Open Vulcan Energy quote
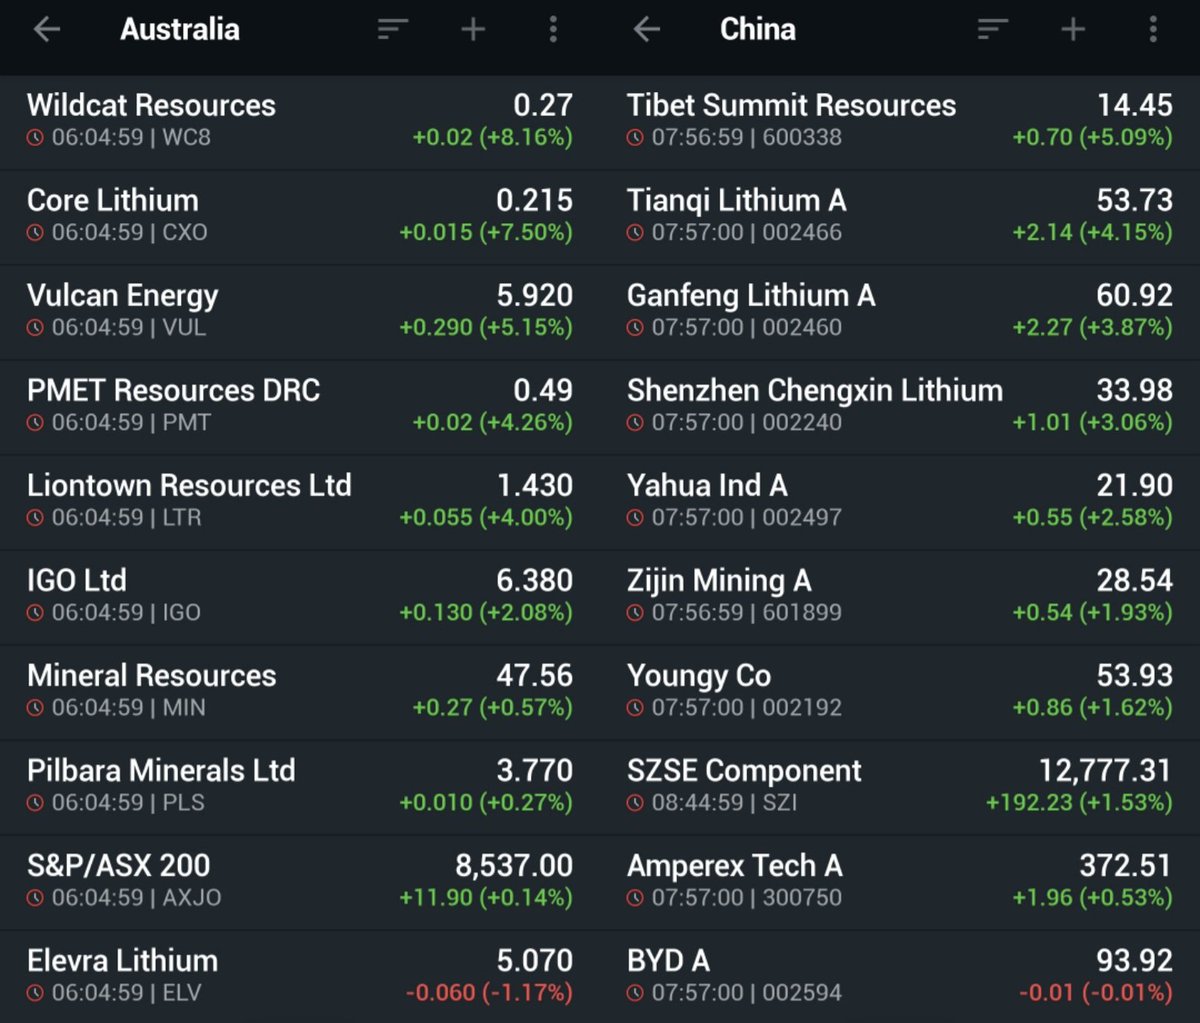 coord(300,312)
